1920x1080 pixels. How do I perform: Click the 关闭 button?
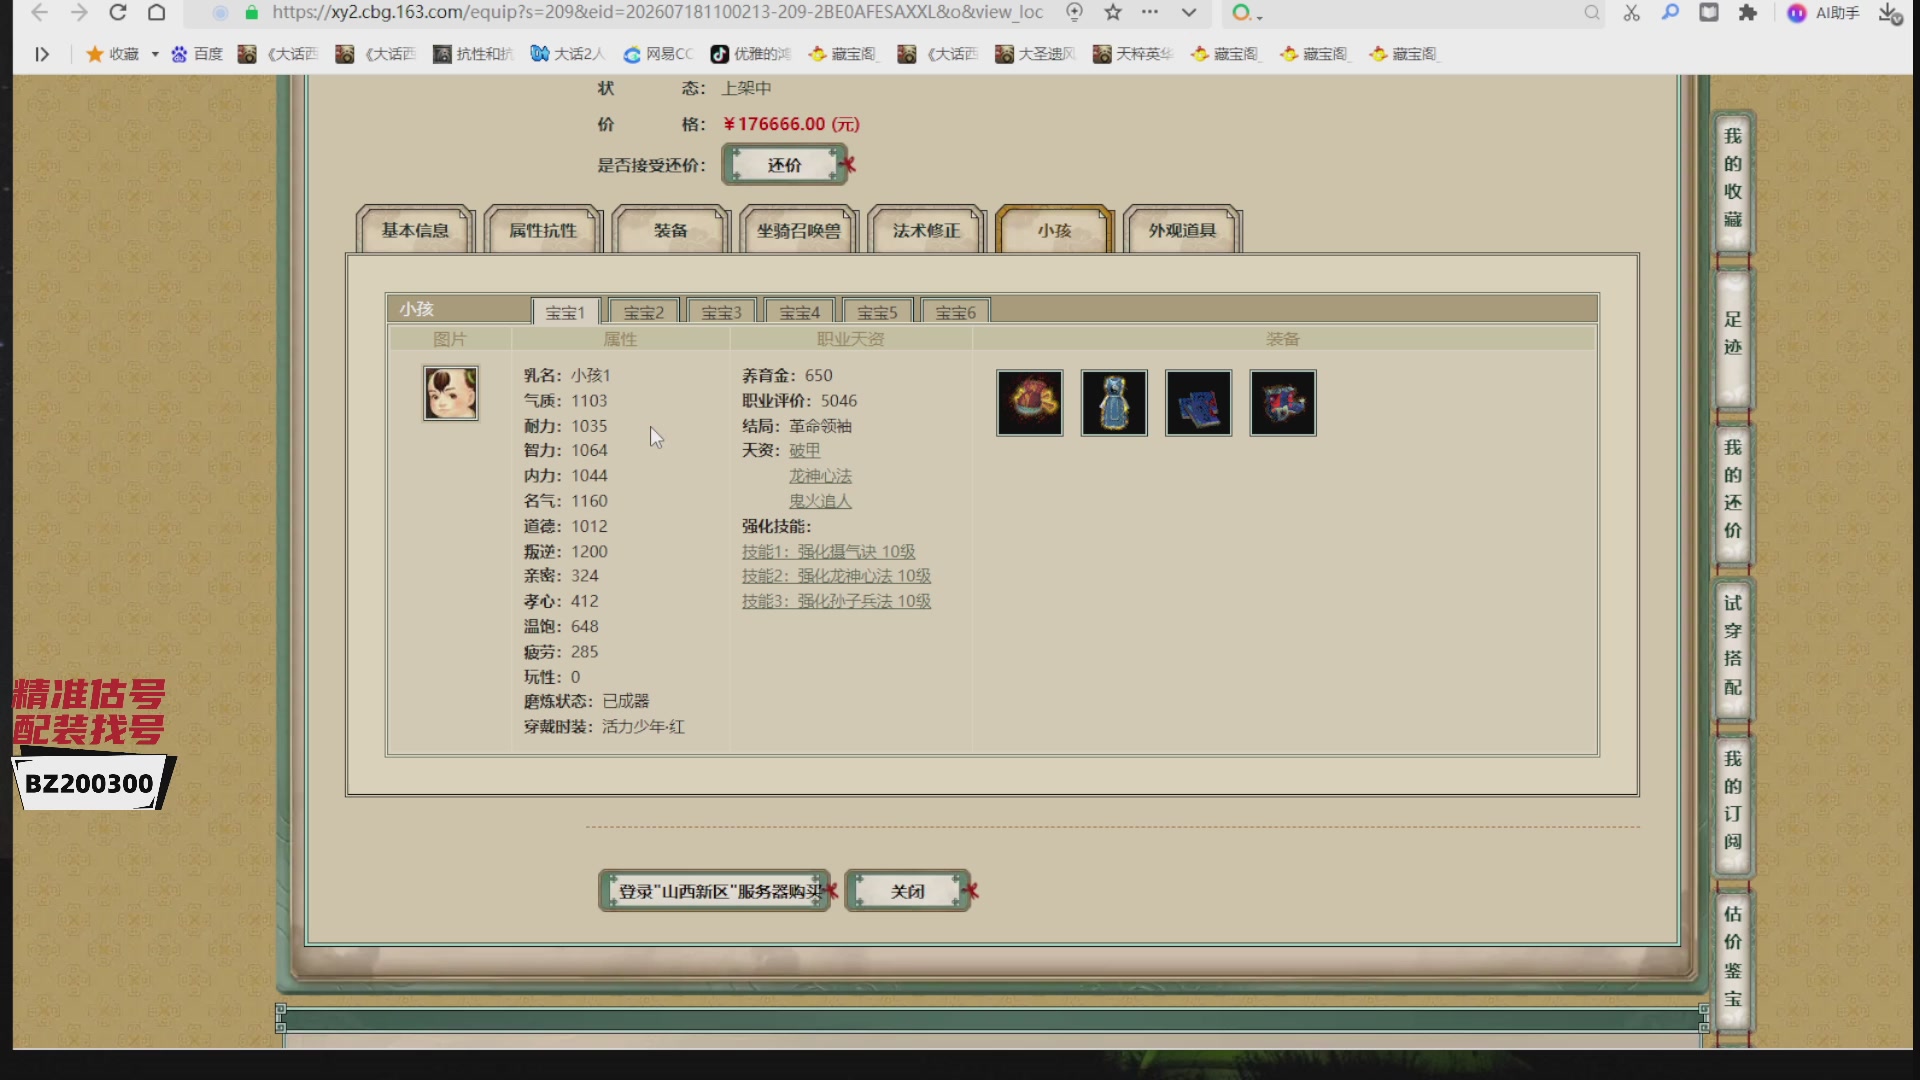(908, 891)
